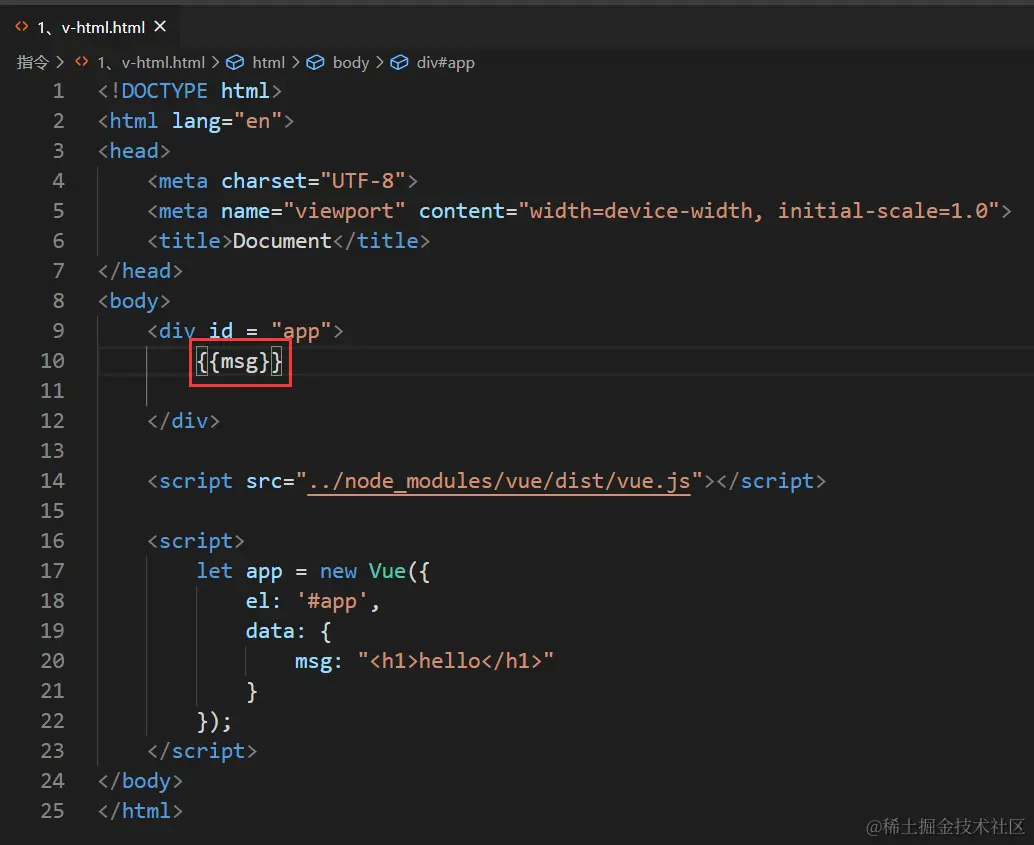Click the data property on line 19

click(x=269, y=631)
